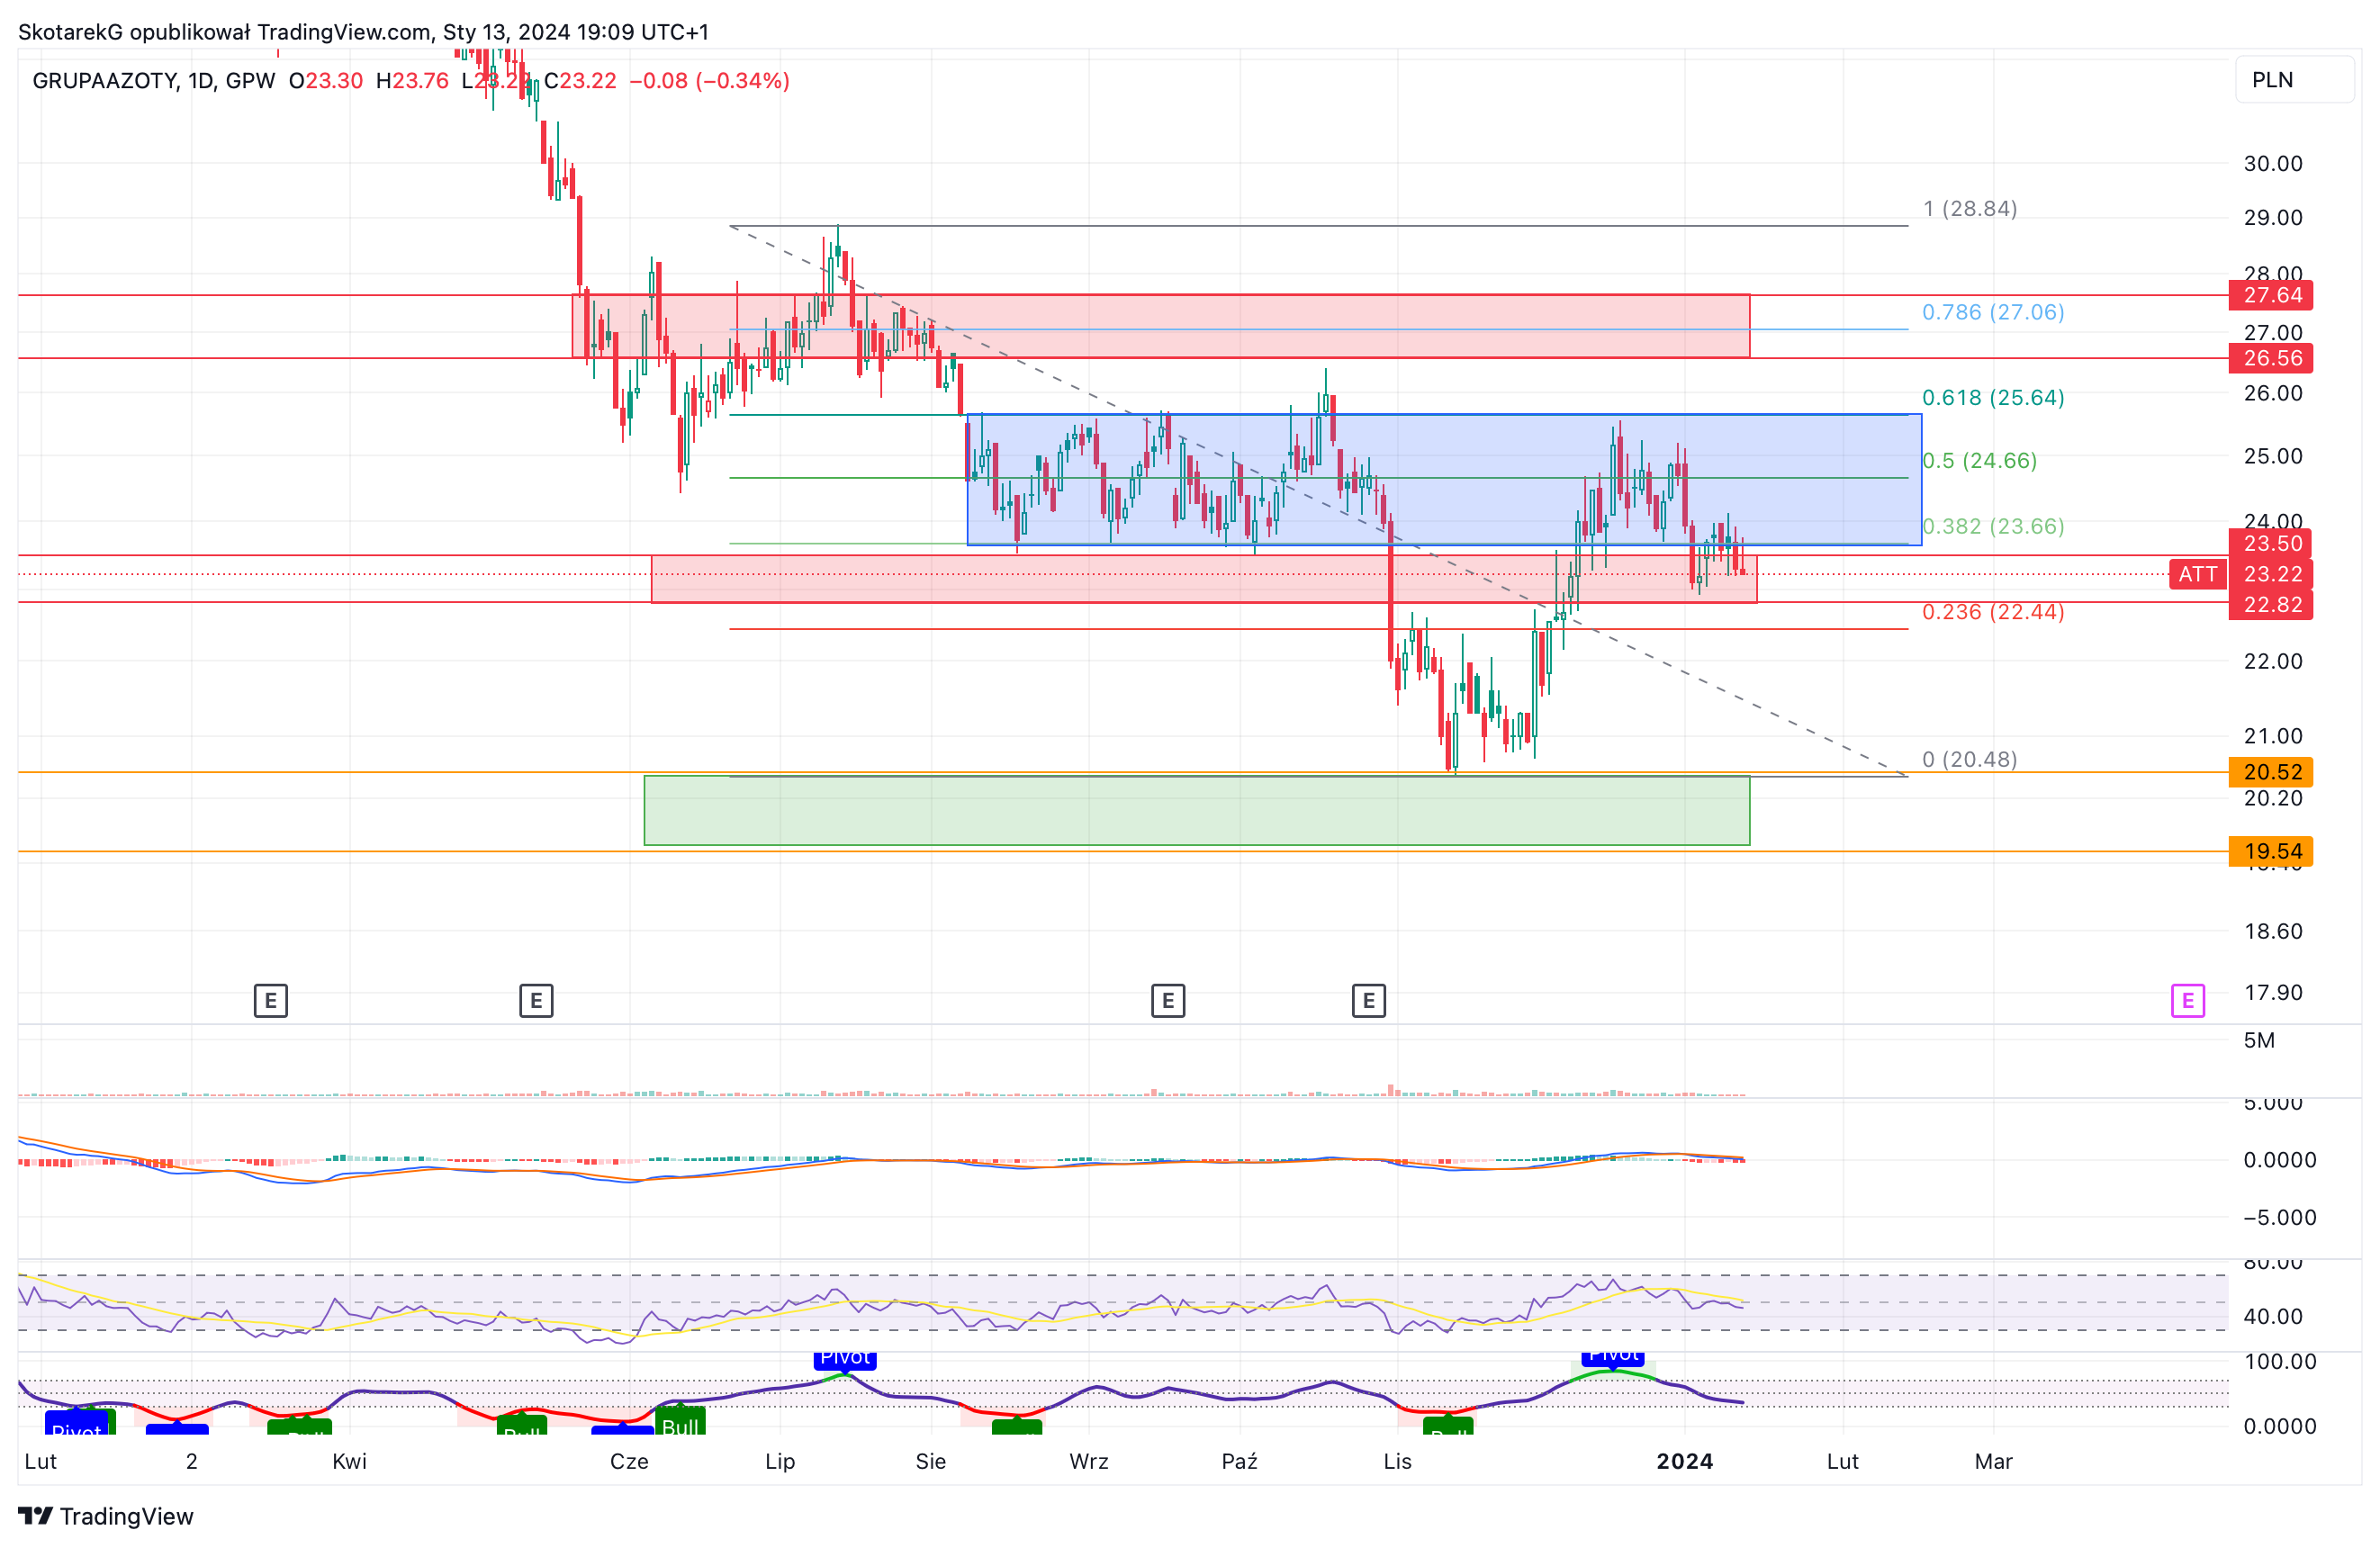Click the open value O23.30
2380x1548 pixels.
click(x=326, y=80)
